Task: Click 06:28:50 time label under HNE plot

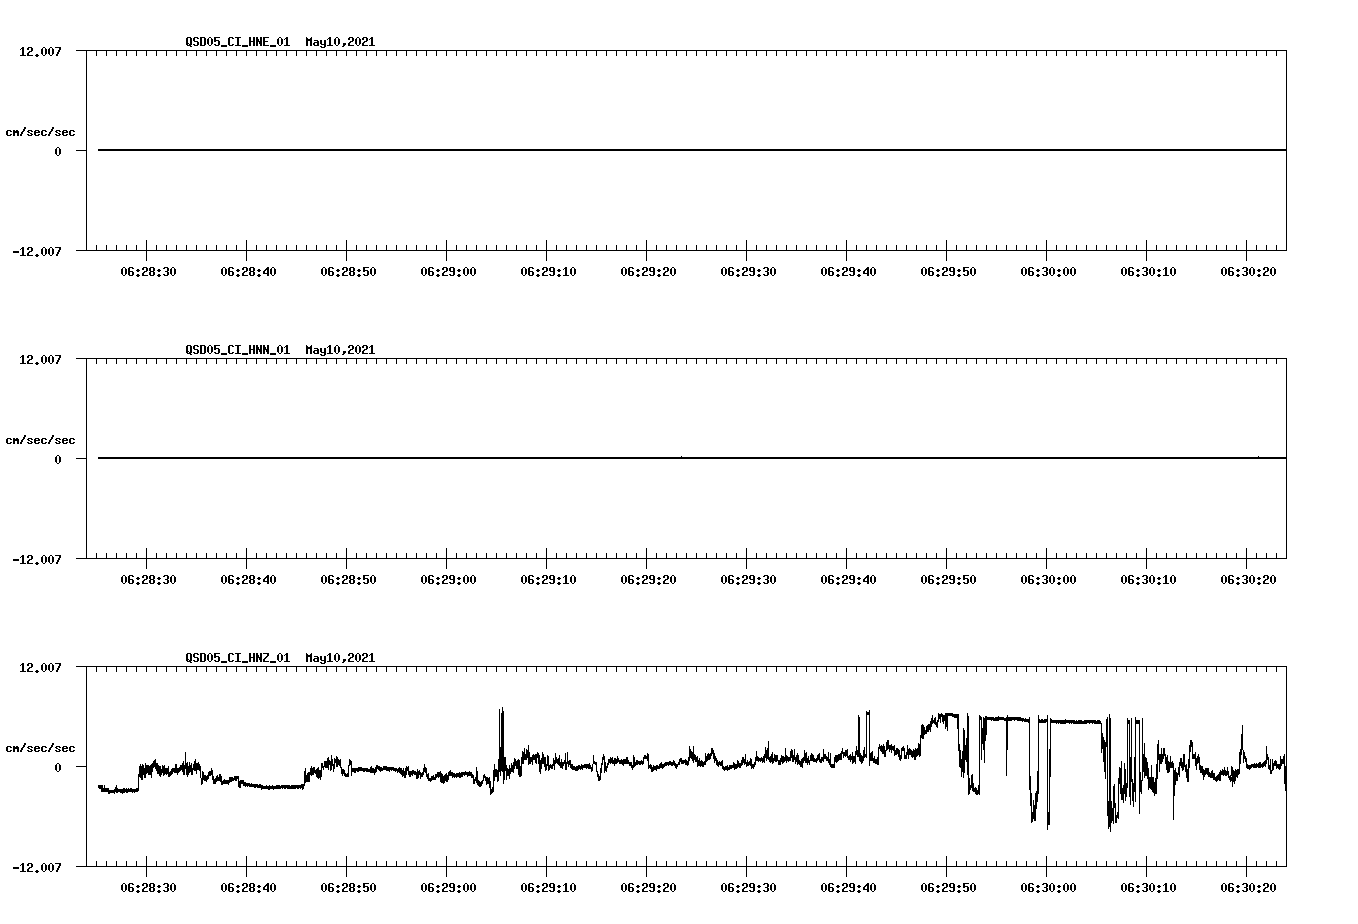Action: [x=348, y=271]
